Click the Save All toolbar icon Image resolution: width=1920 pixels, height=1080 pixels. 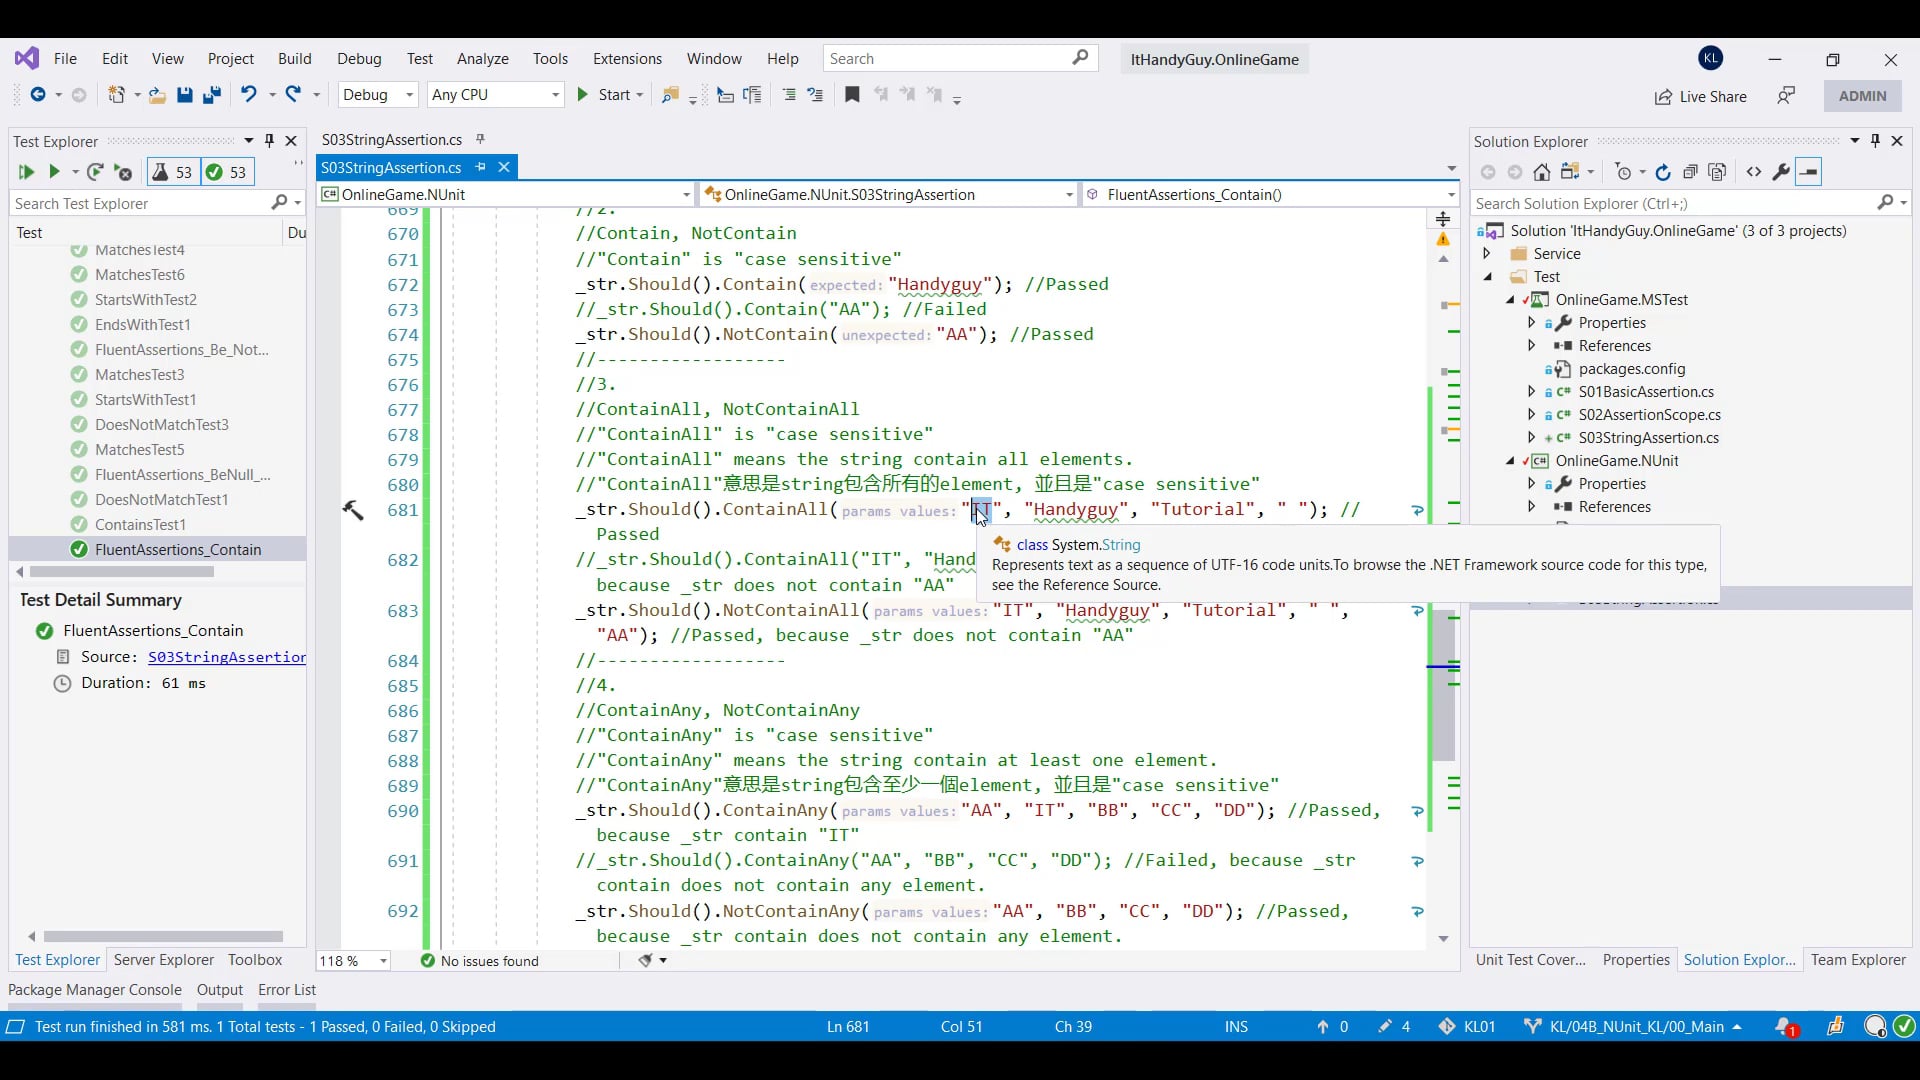pos(212,95)
